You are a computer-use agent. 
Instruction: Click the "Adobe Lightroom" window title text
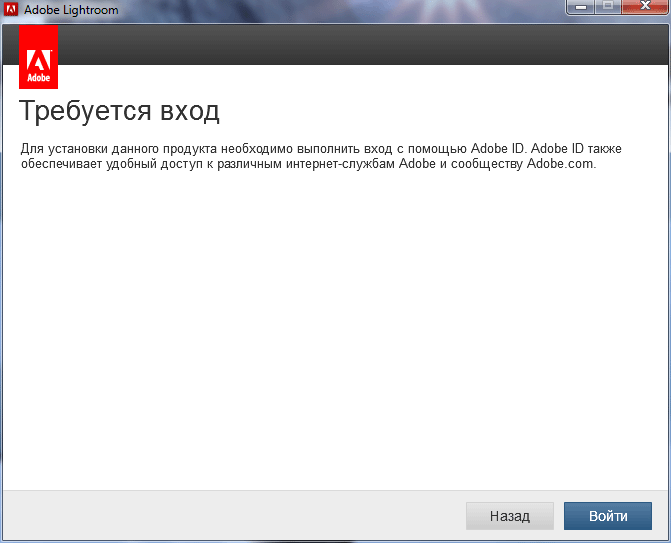[x=65, y=9]
